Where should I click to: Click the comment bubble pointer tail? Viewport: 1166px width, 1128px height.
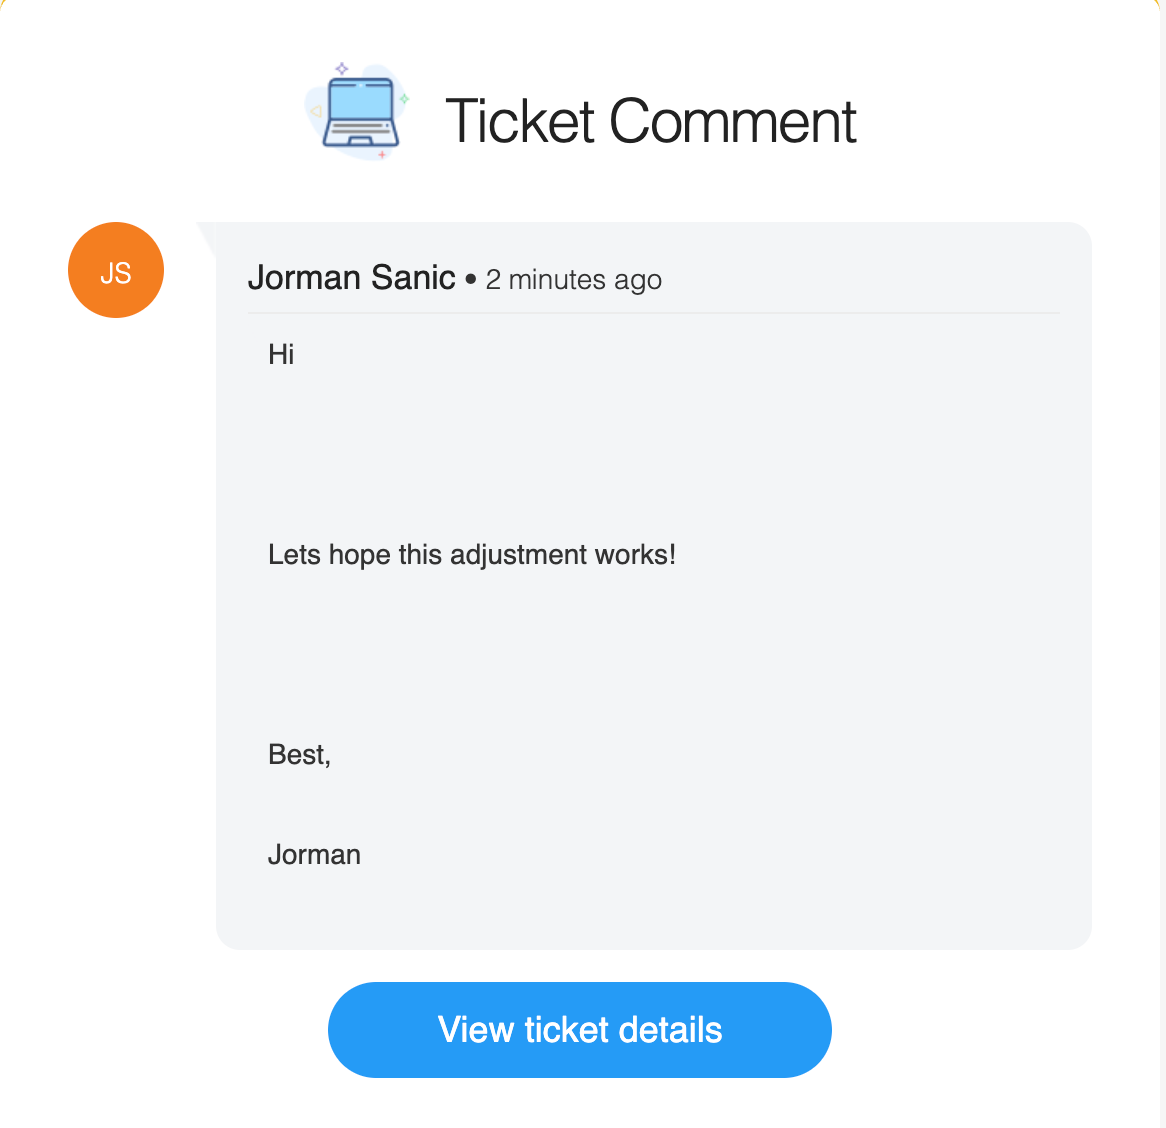207,238
